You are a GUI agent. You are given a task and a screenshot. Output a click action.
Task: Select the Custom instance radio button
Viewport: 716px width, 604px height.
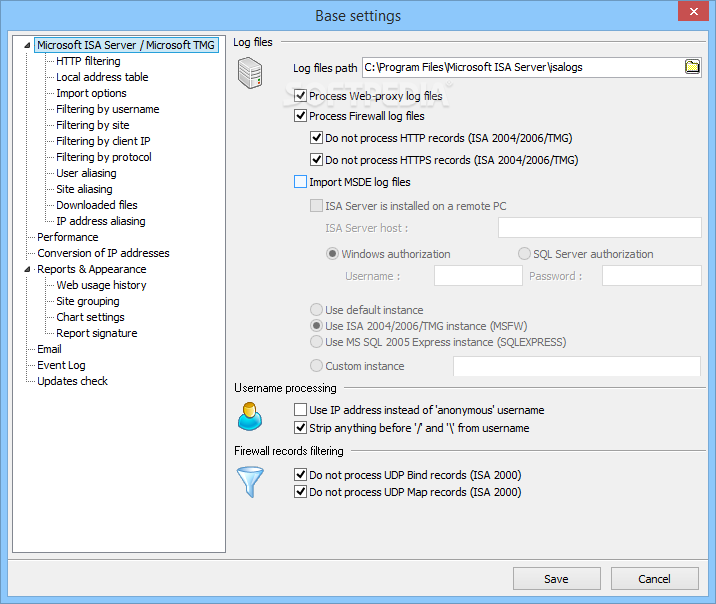tap(316, 366)
